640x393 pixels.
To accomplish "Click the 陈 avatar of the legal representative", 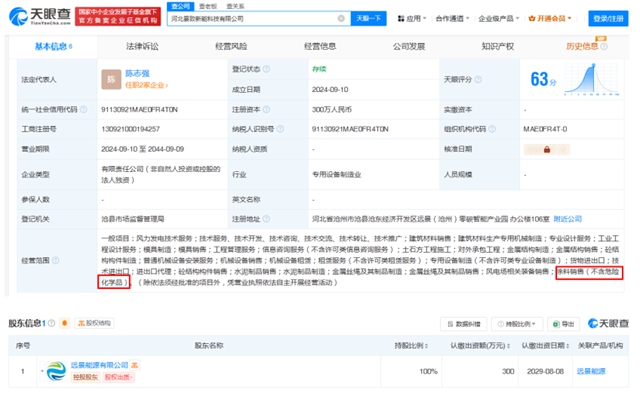I will point(111,79).
